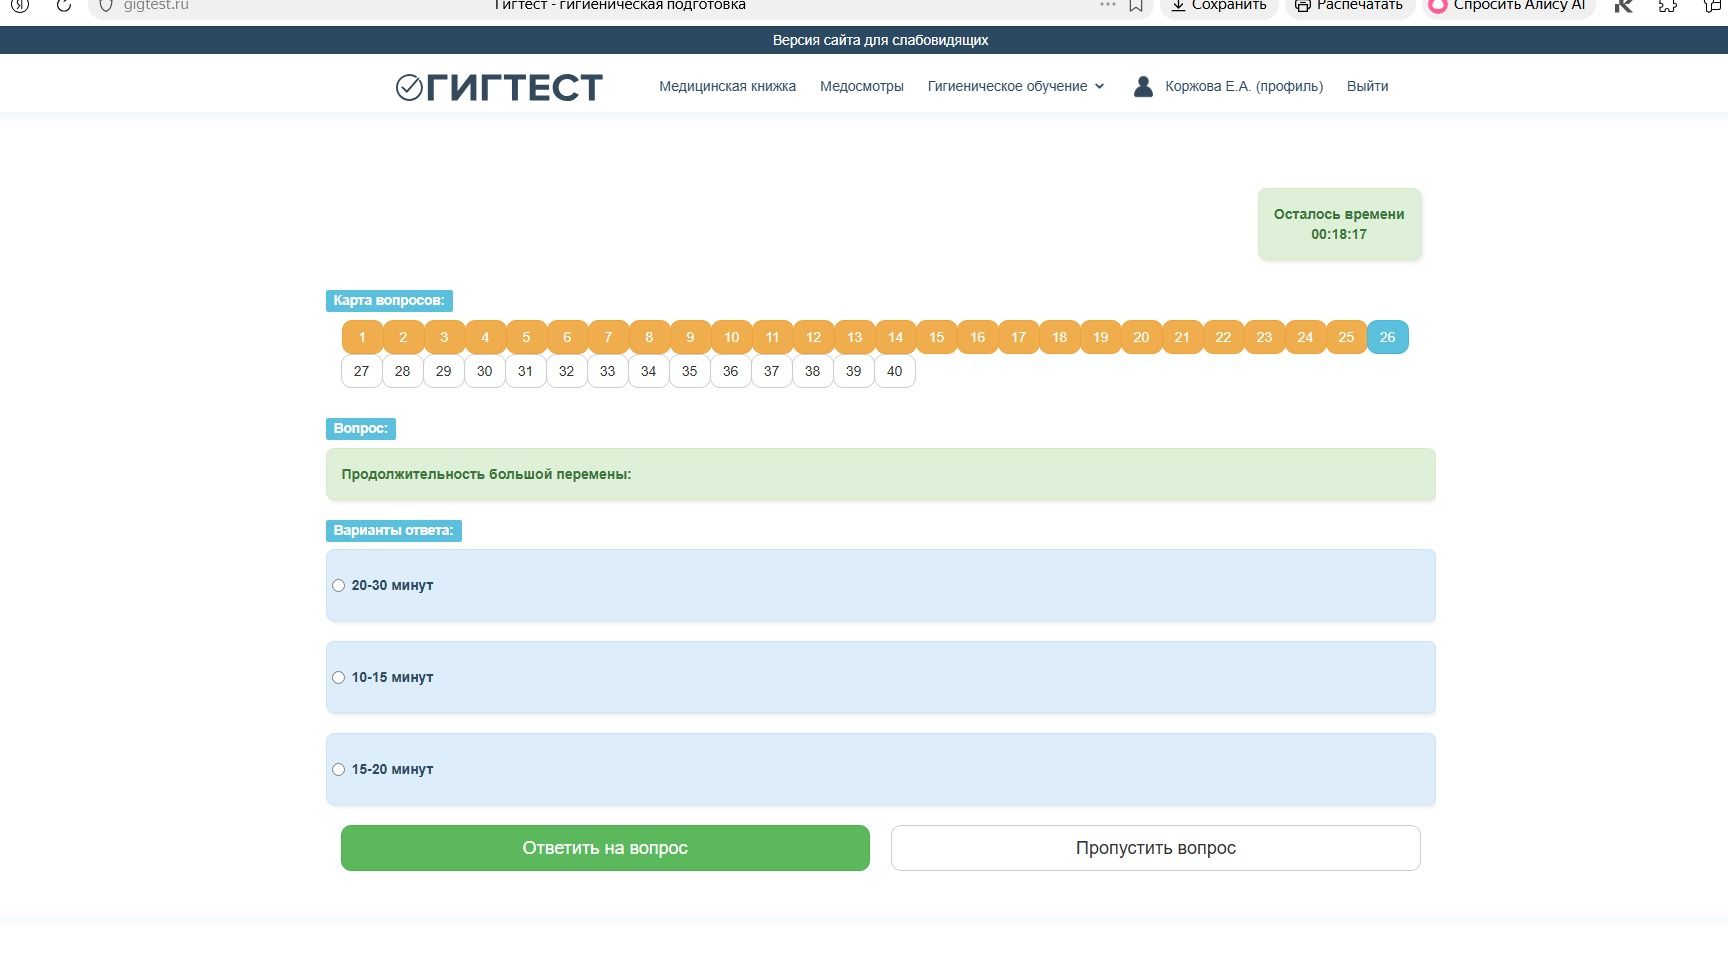Expand the Гигиеническое обучение dropdown menu
The image size is (1728, 972).
[1015, 86]
